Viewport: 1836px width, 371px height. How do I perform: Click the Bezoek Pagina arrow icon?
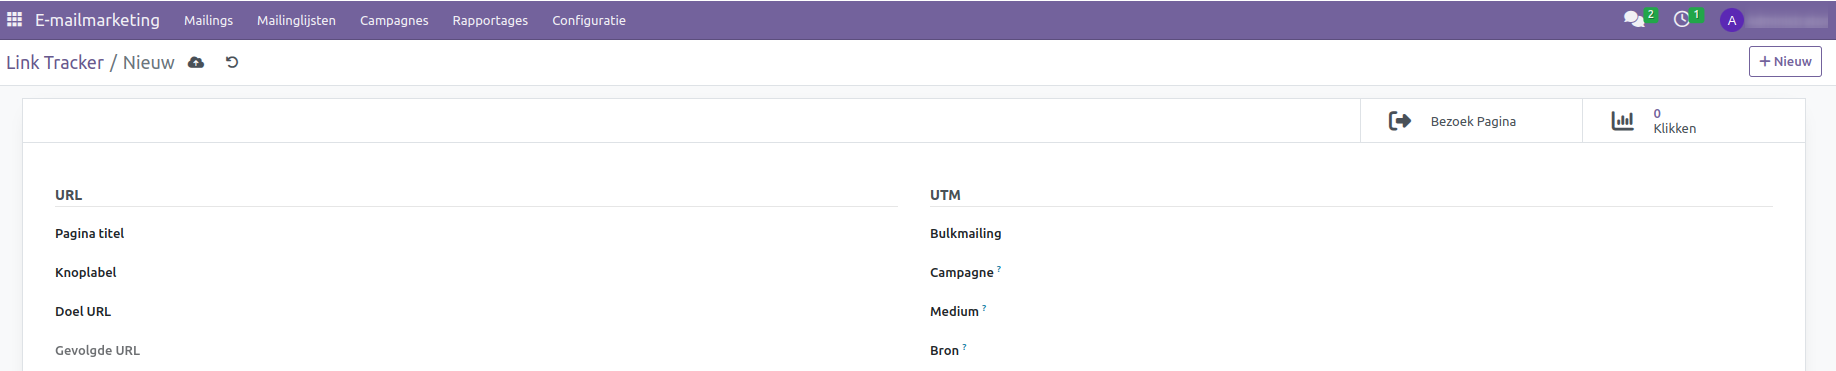(x=1400, y=121)
